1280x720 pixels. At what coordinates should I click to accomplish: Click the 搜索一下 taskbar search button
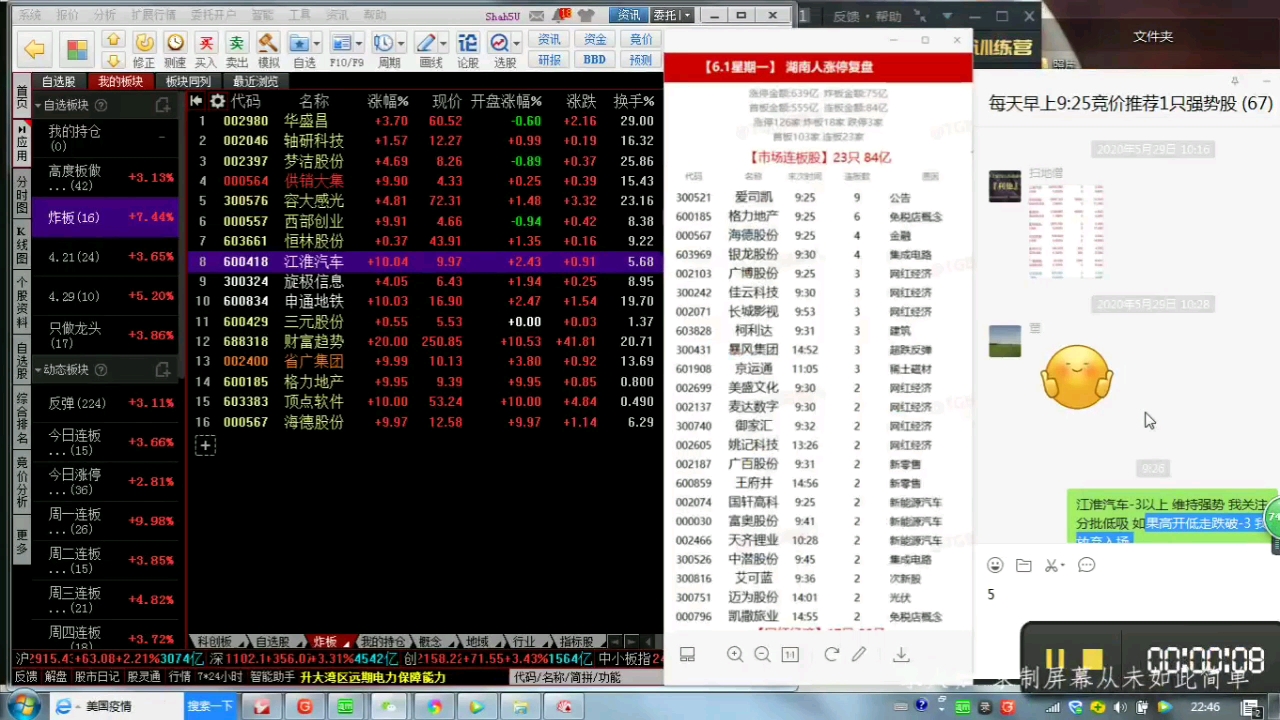(x=210, y=706)
